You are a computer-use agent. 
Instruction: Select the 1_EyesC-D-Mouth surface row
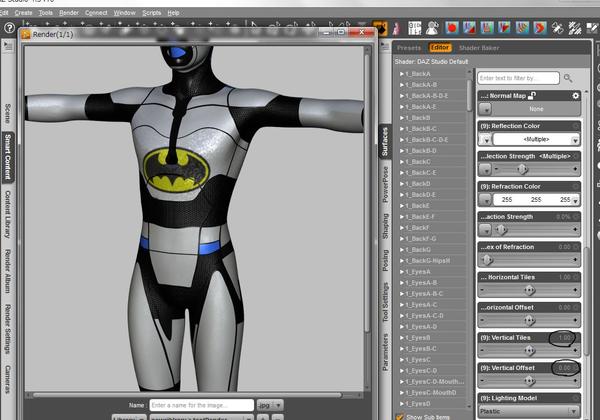[434, 382]
